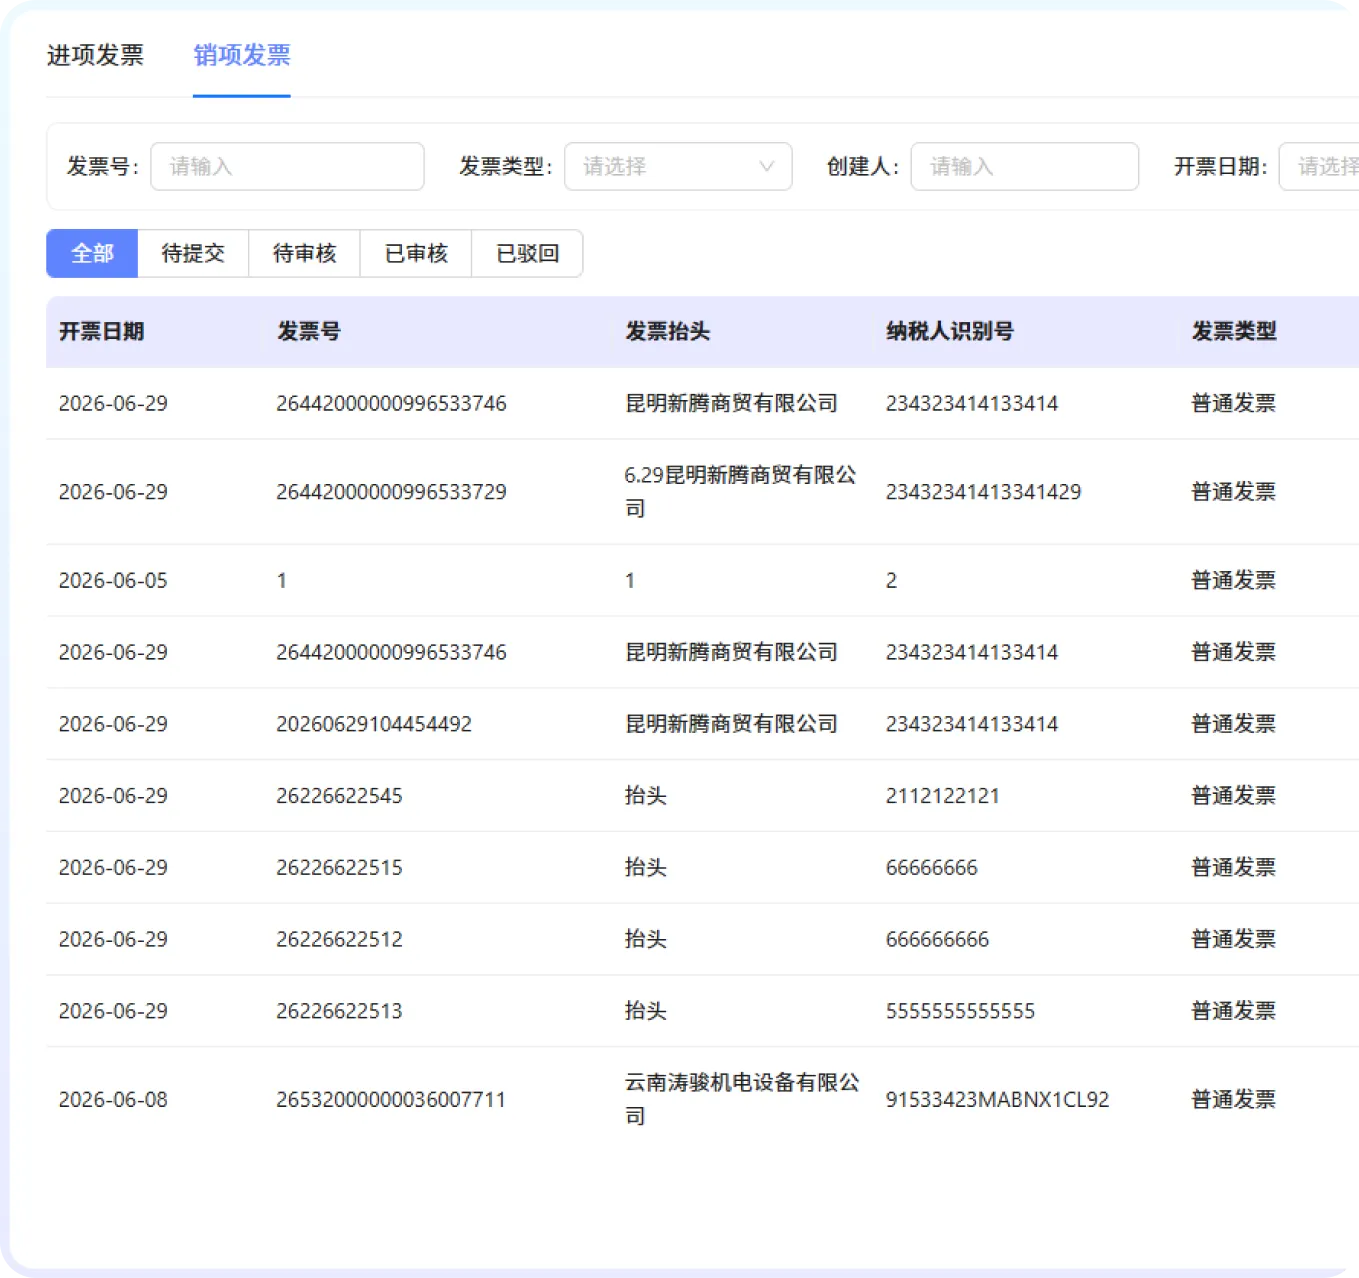Filter by 待审核 status
This screenshot has height=1278, width=1359.
[x=305, y=253]
